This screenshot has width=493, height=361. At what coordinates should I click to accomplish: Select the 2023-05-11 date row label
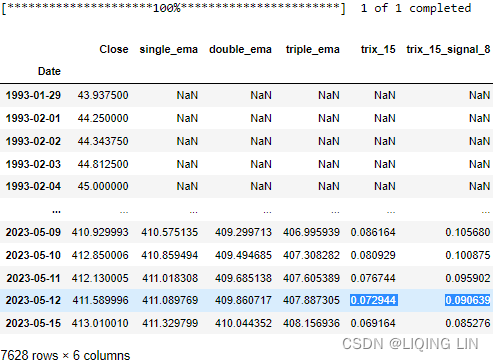pyautogui.click(x=33, y=278)
